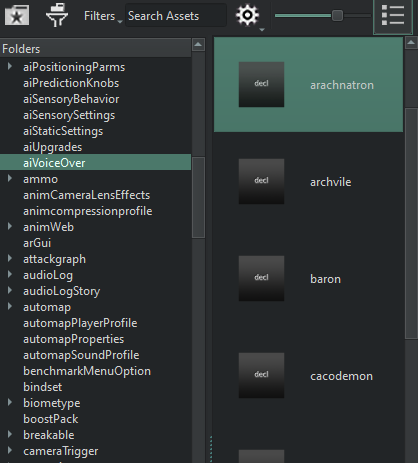Select the archvile decl icon
The height and width of the screenshot is (463, 418).
261,181
